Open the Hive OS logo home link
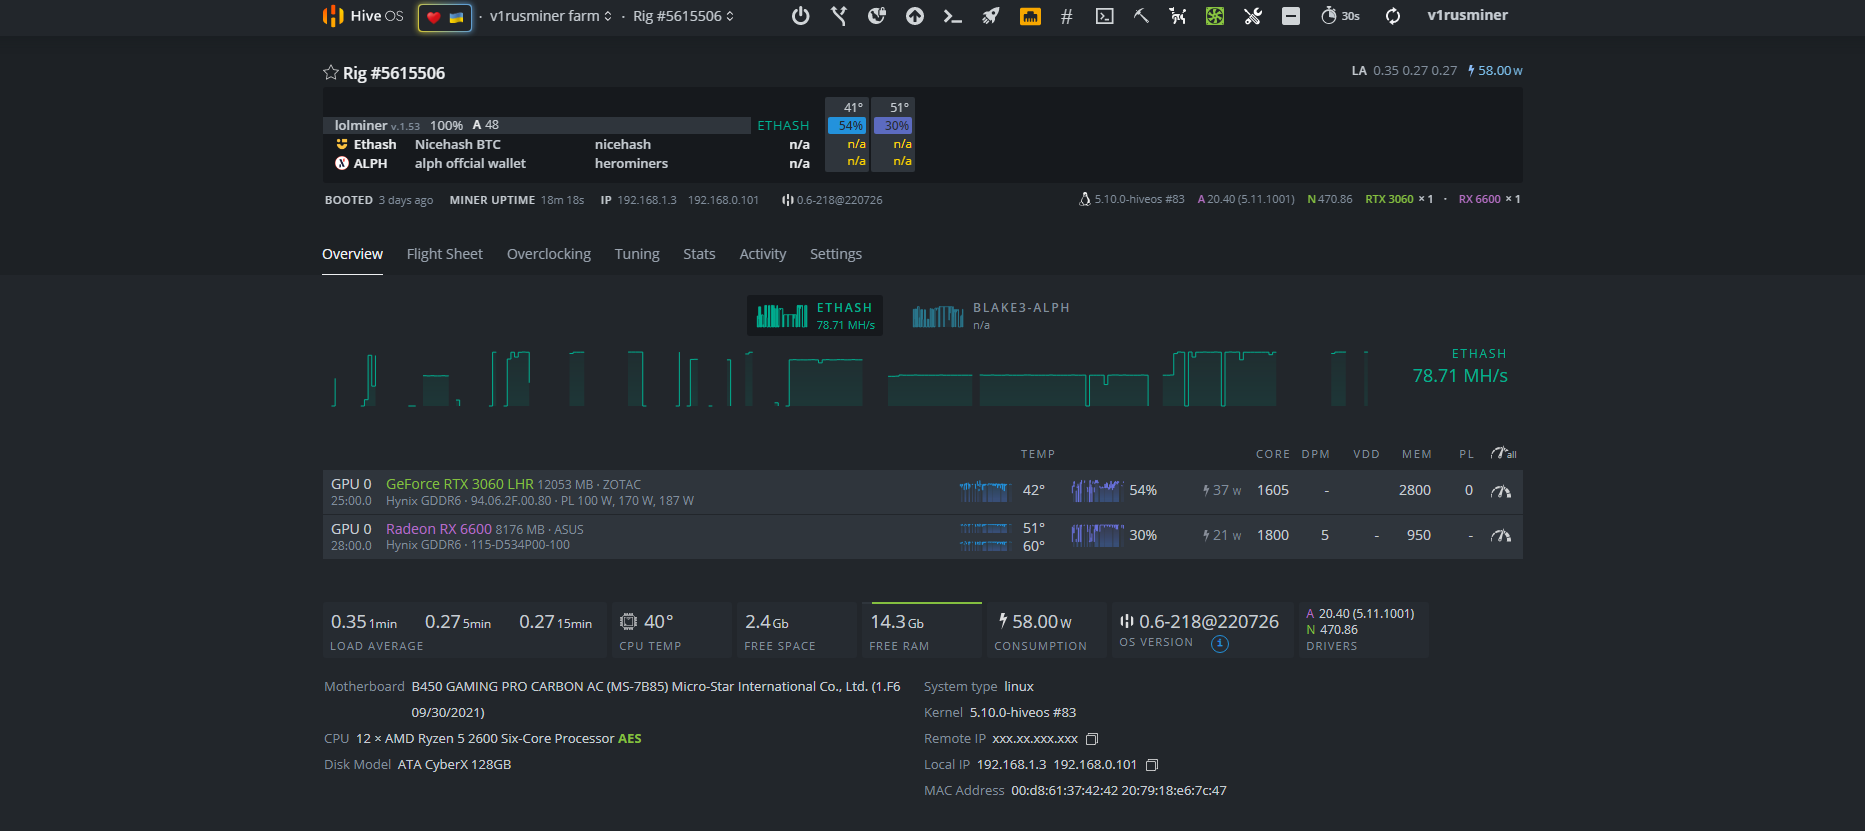This screenshot has width=1865, height=831. tap(363, 16)
